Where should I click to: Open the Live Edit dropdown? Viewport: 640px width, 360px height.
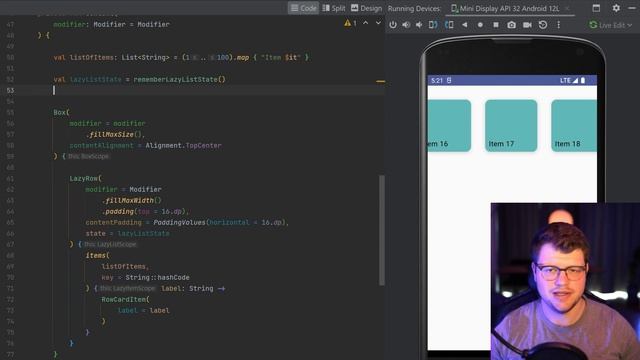(x=611, y=25)
